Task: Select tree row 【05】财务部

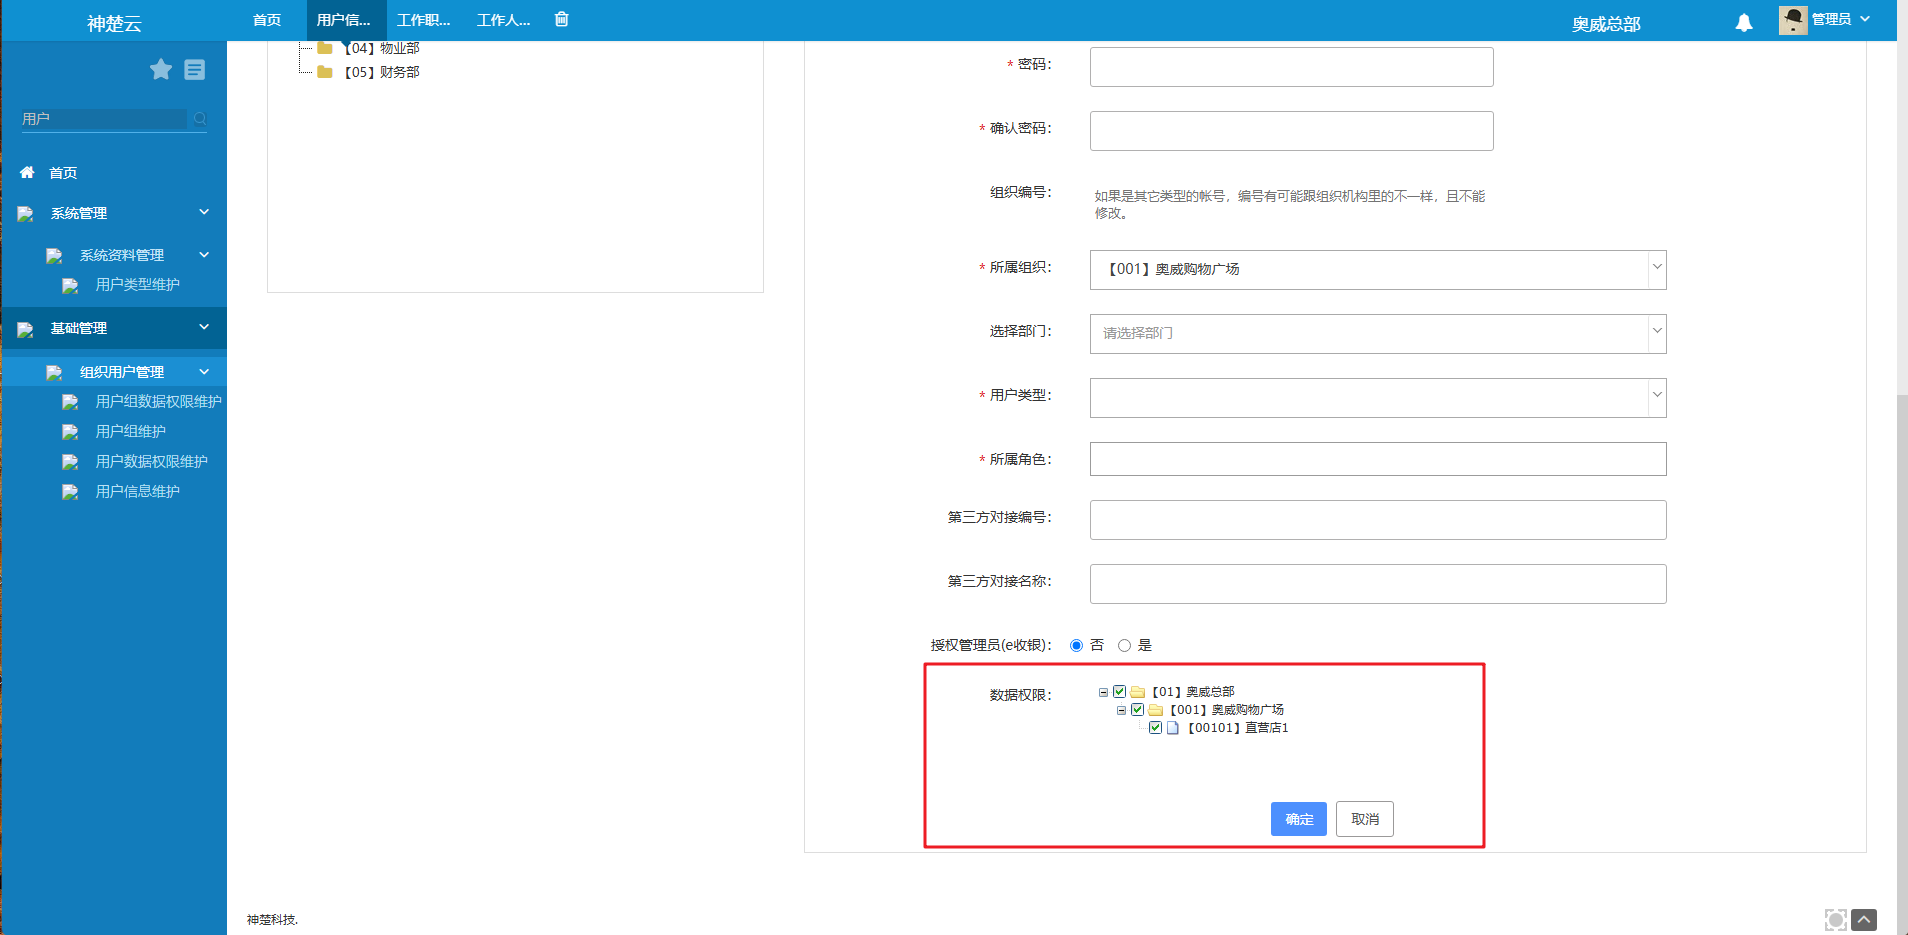Action: (x=381, y=72)
